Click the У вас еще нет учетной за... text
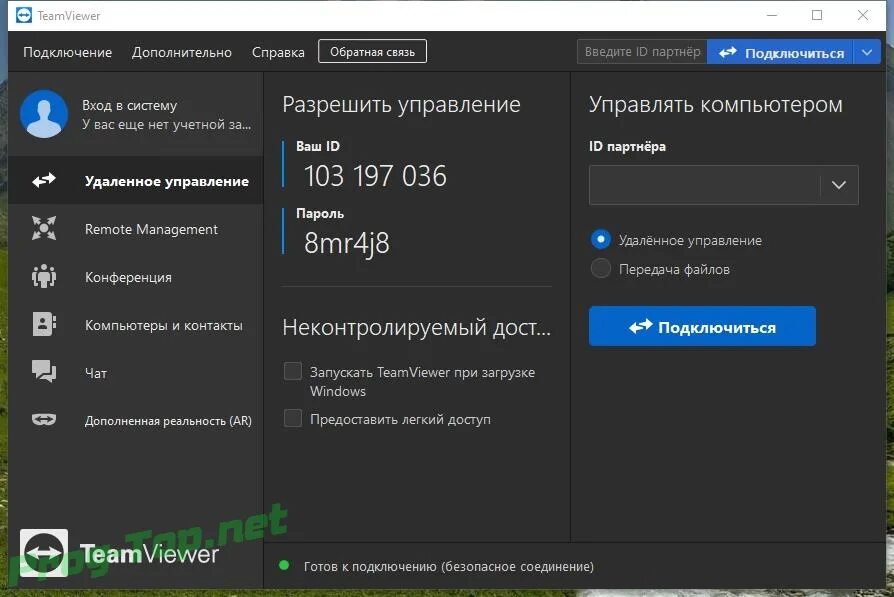 point(166,124)
